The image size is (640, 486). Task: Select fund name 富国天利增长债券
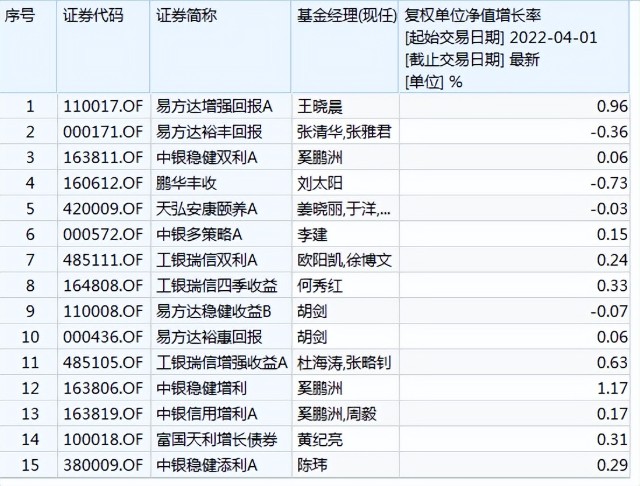tap(217, 439)
